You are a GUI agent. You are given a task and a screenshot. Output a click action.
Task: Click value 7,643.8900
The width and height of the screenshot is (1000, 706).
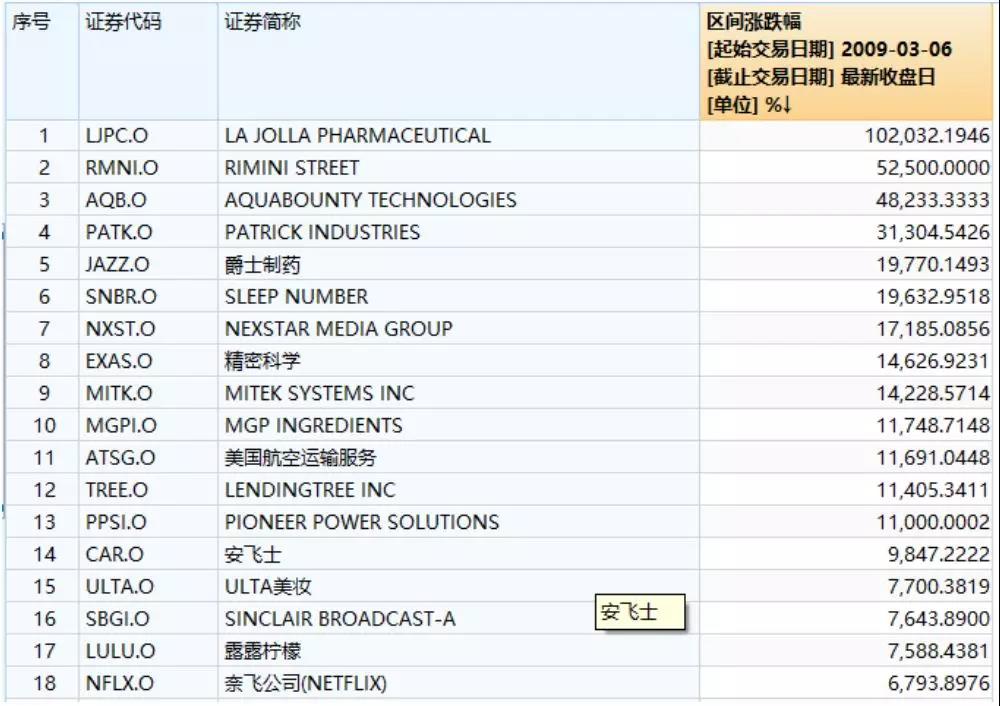[x=938, y=619]
